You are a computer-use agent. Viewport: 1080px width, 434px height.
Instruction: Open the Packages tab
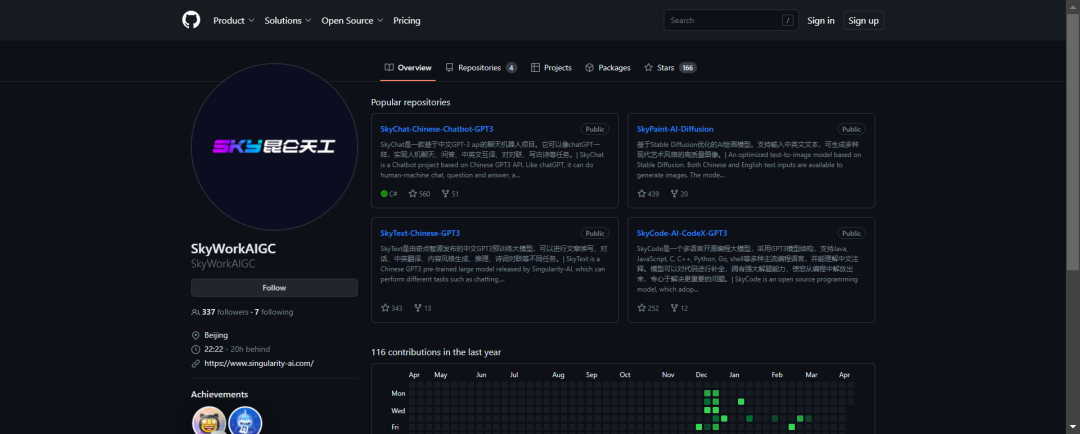coord(608,68)
